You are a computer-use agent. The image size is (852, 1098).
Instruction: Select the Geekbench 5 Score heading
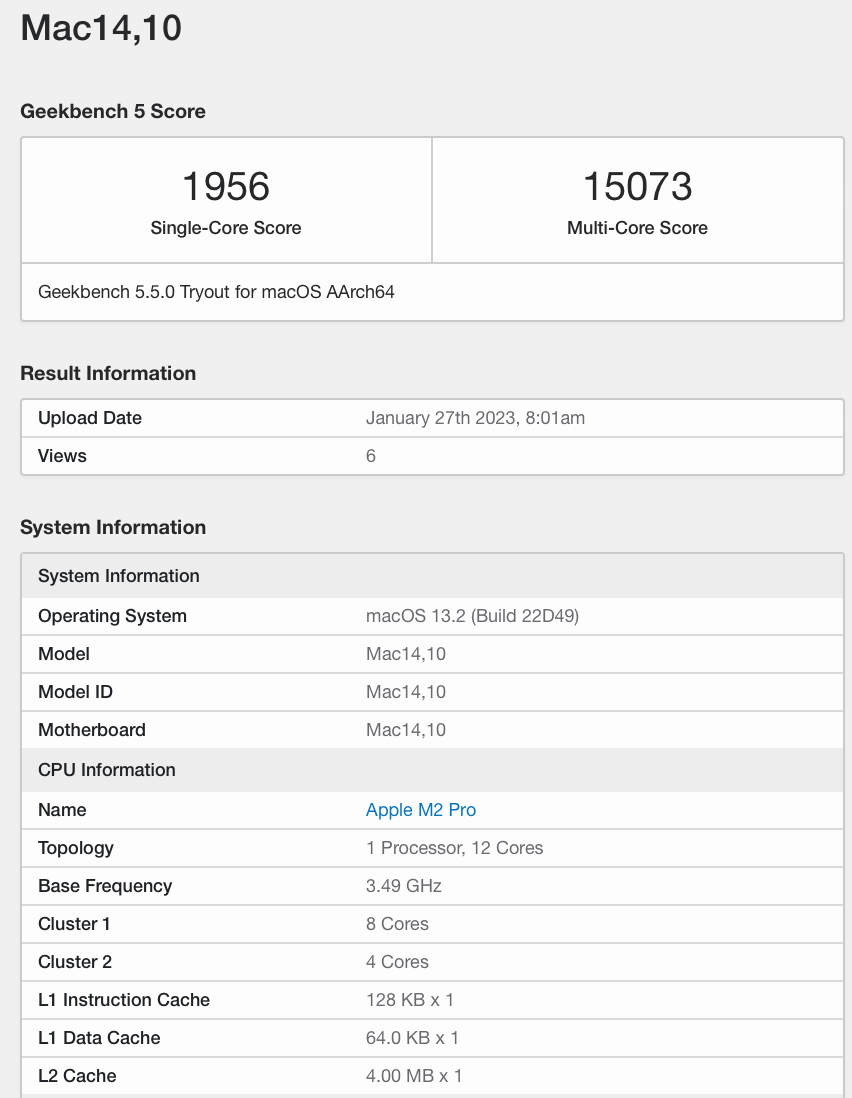[x=113, y=111]
